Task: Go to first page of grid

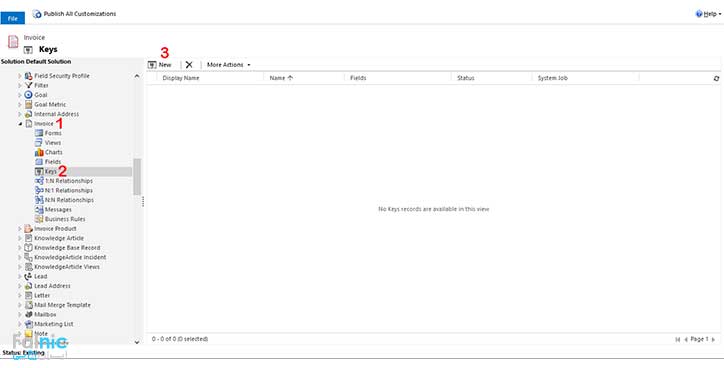Action: (678, 339)
